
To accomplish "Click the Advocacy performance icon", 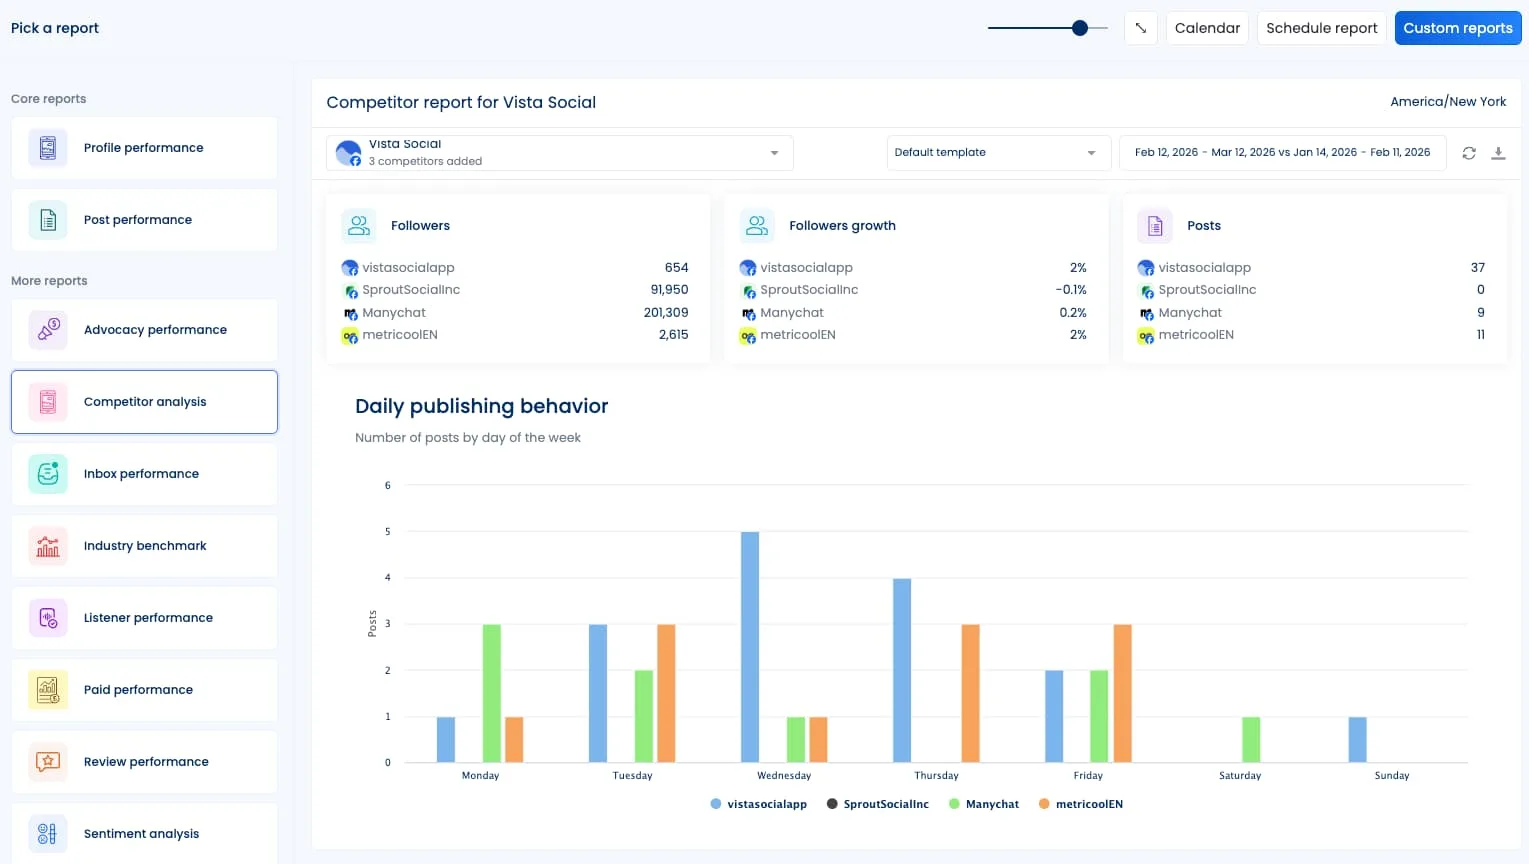I will (47, 329).
